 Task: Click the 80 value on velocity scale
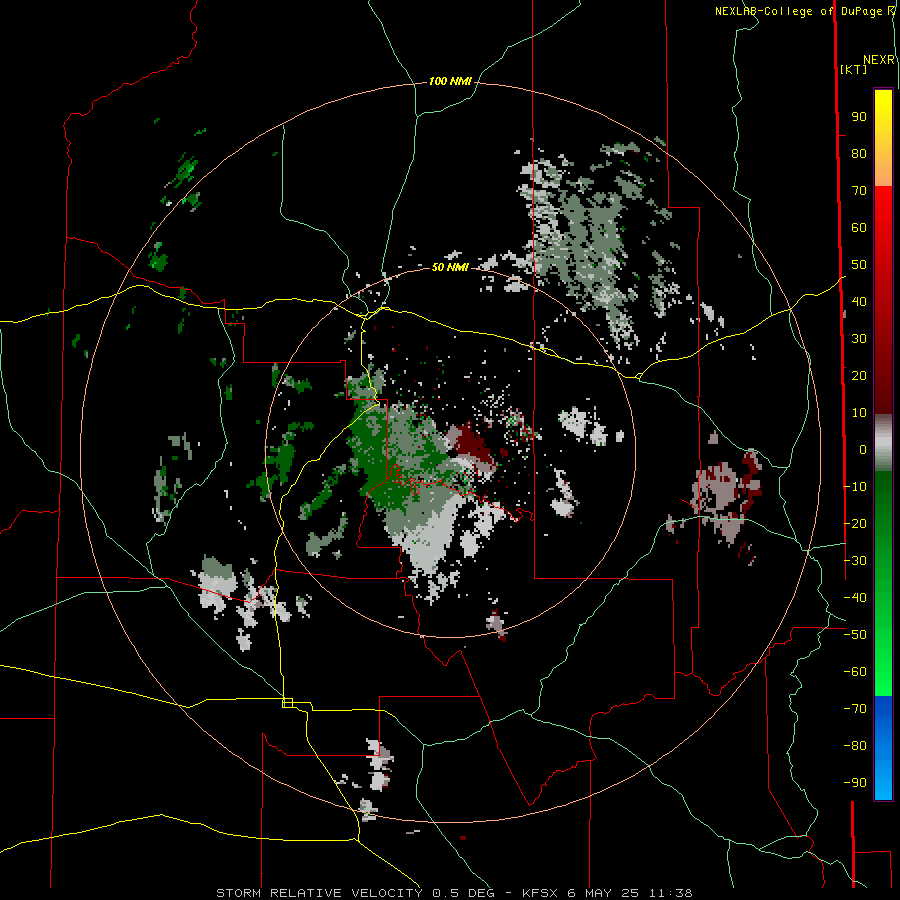pyautogui.click(x=859, y=154)
